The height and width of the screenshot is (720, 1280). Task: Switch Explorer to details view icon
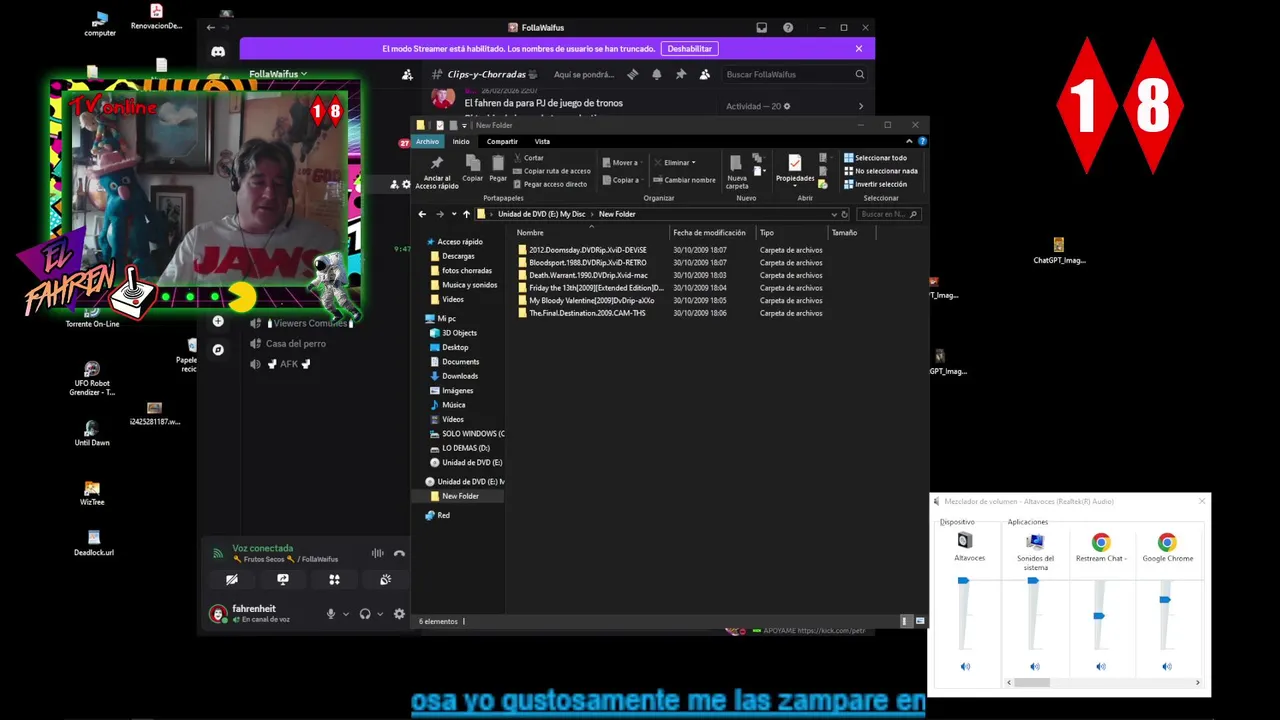[x=906, y=621]
